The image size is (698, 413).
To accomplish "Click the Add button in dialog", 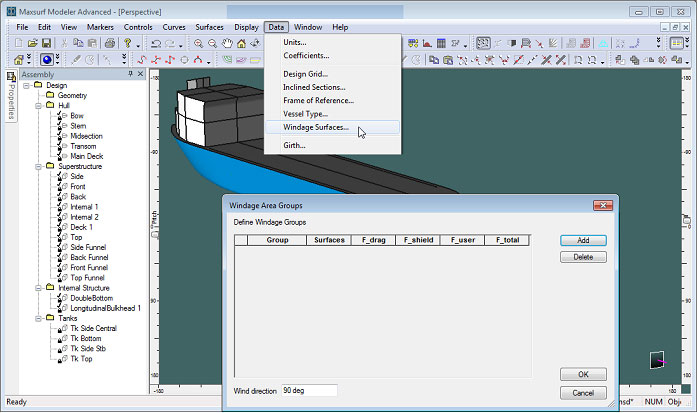I will tap(583, 241).
